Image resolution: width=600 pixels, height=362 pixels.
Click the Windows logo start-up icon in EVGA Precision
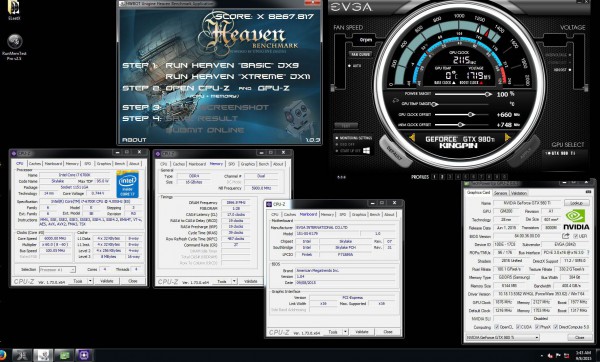366,151
